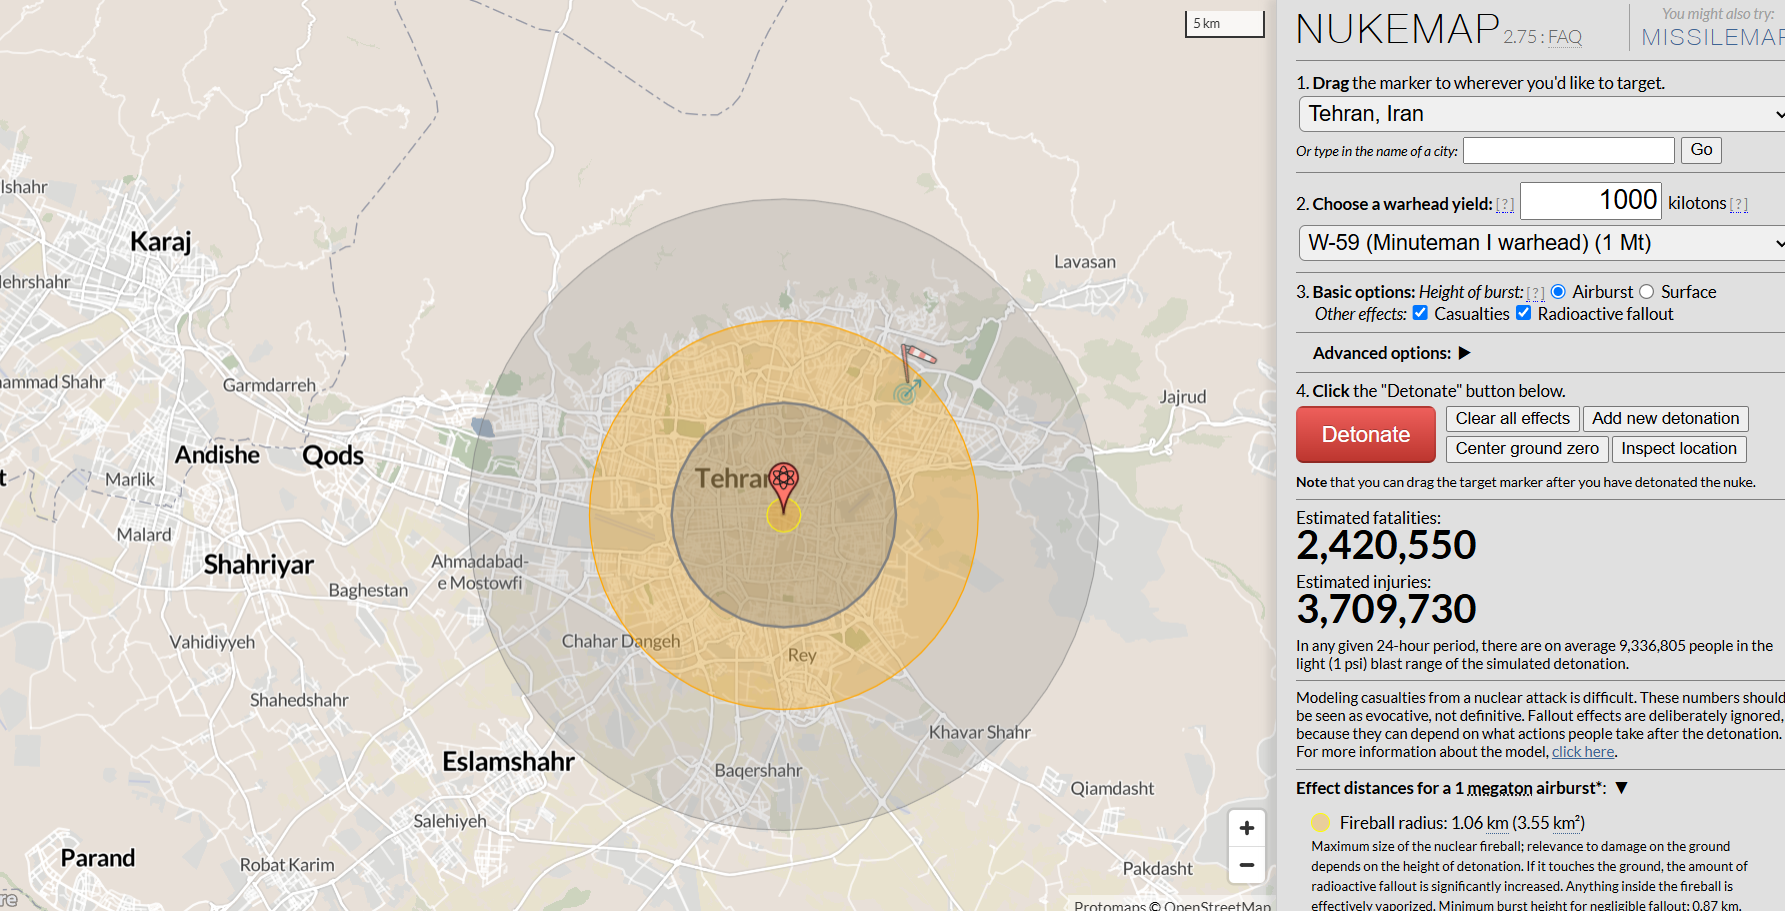Open the MISSILEMAP link
The width and height of the screenshot is (1785, 911).
pos(1713,37)
